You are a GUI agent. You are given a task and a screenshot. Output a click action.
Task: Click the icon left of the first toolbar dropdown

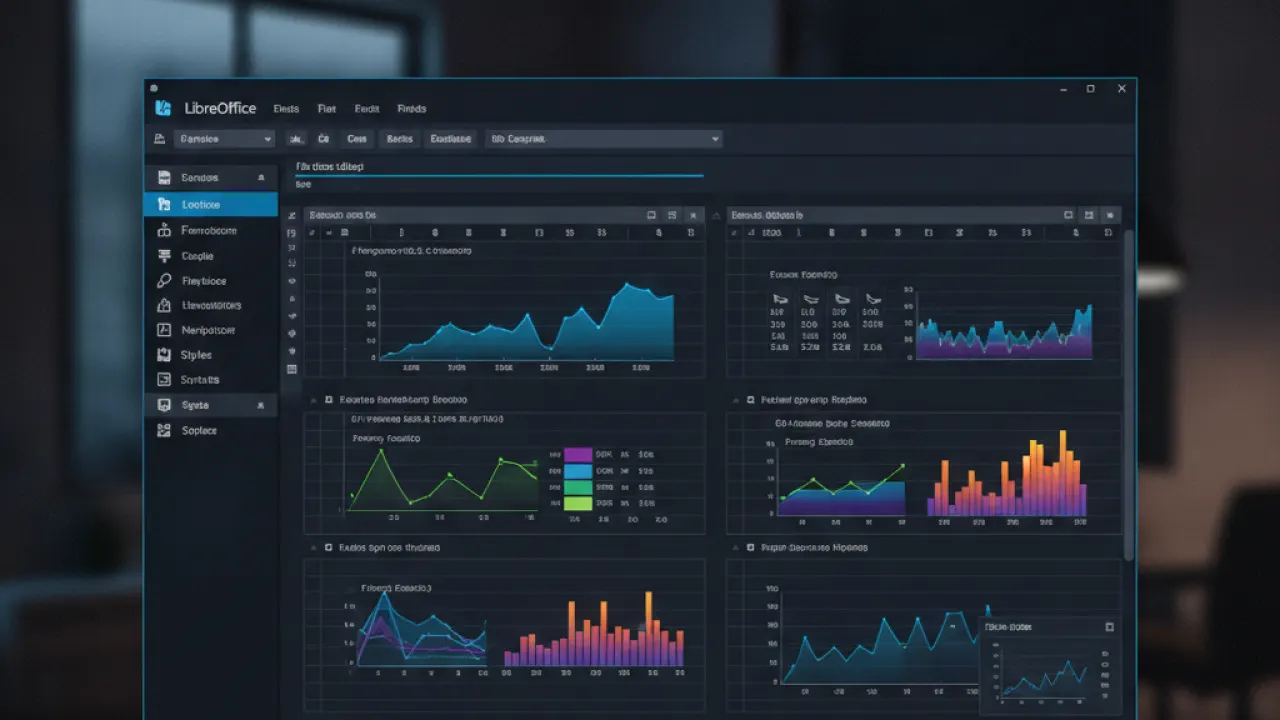[x=159, y=139]
